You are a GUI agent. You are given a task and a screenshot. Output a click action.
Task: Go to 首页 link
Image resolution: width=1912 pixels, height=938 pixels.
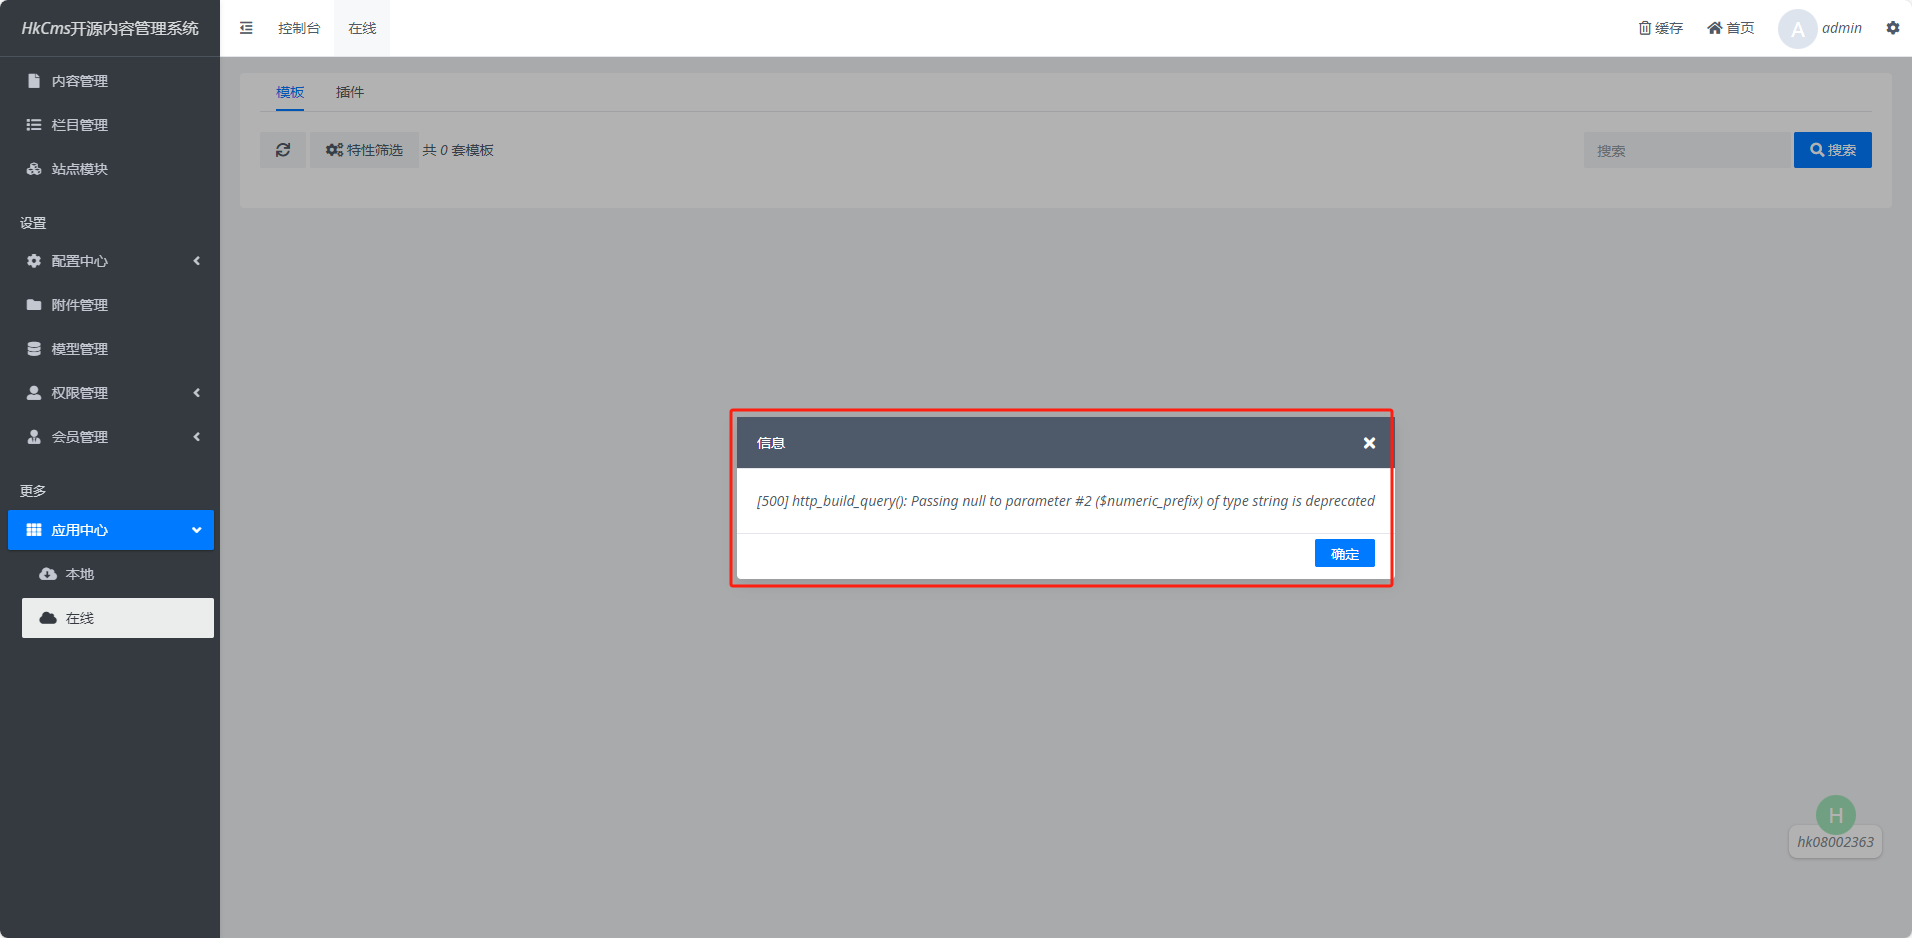1731,28
